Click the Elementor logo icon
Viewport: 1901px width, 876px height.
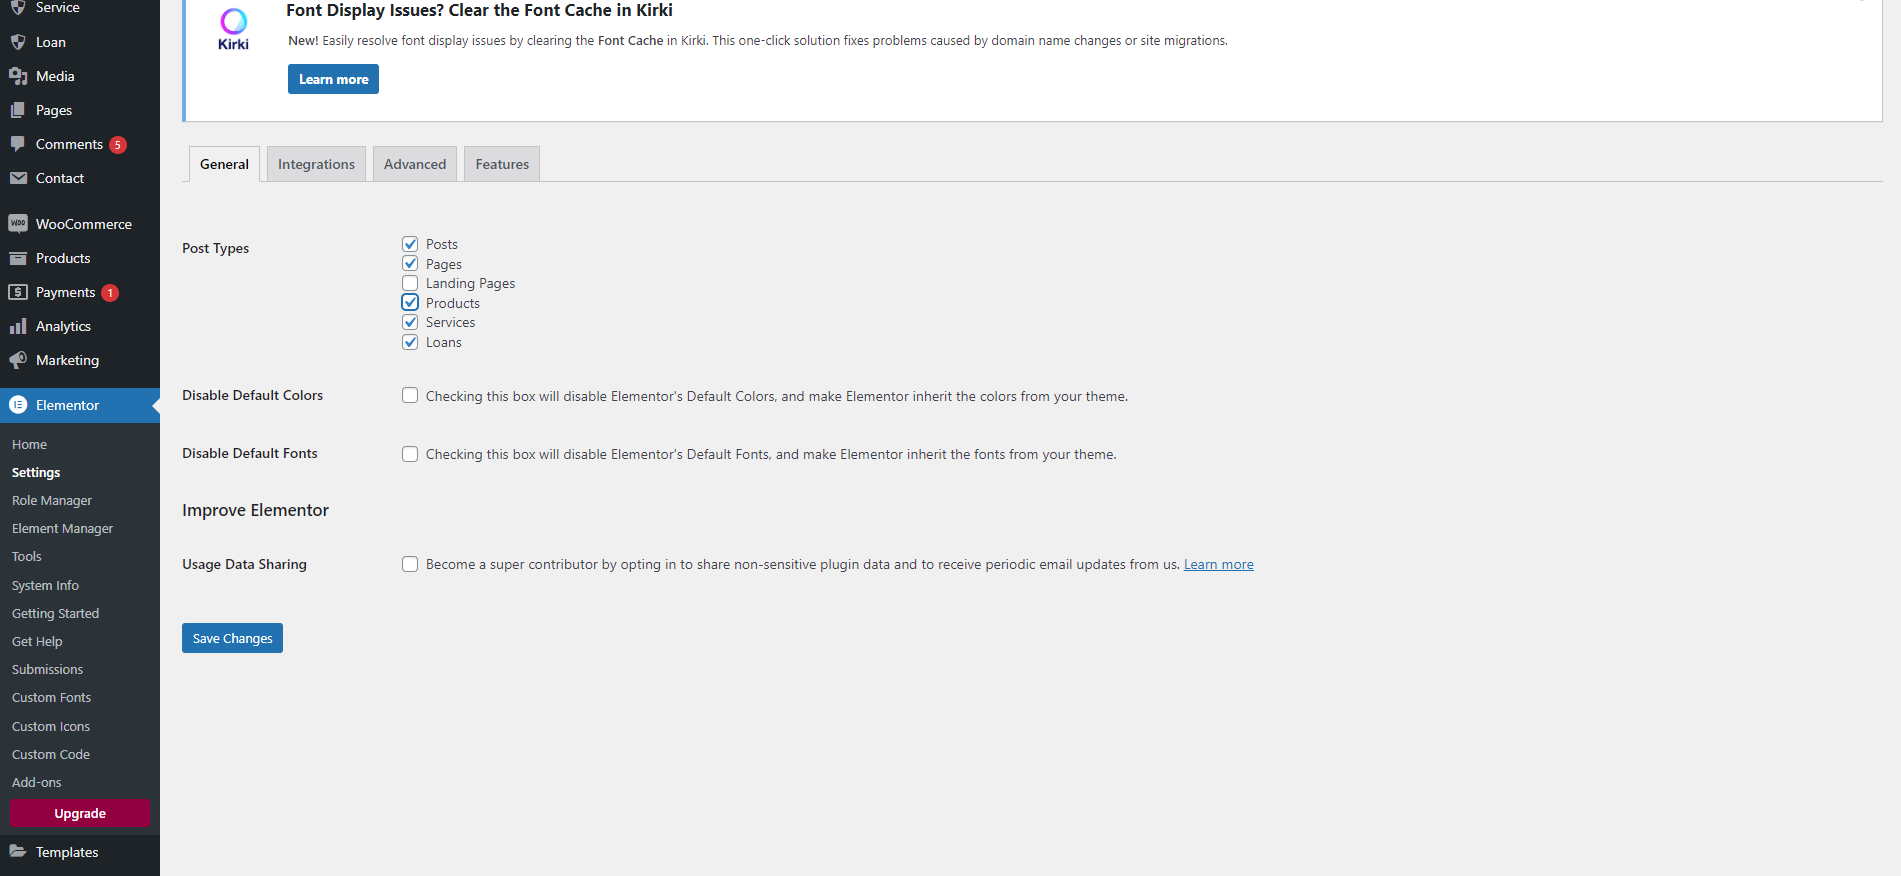(18, 405)
